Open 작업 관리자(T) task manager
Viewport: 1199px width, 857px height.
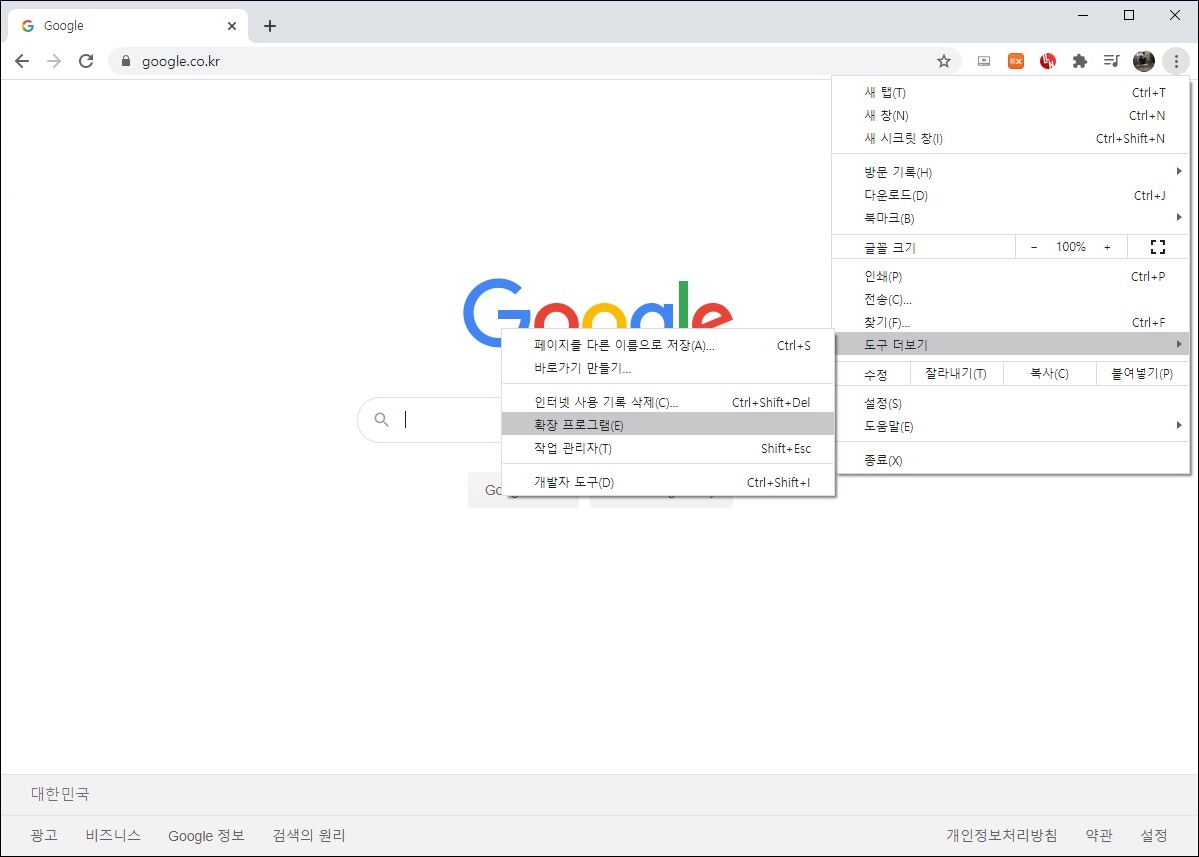668,448
